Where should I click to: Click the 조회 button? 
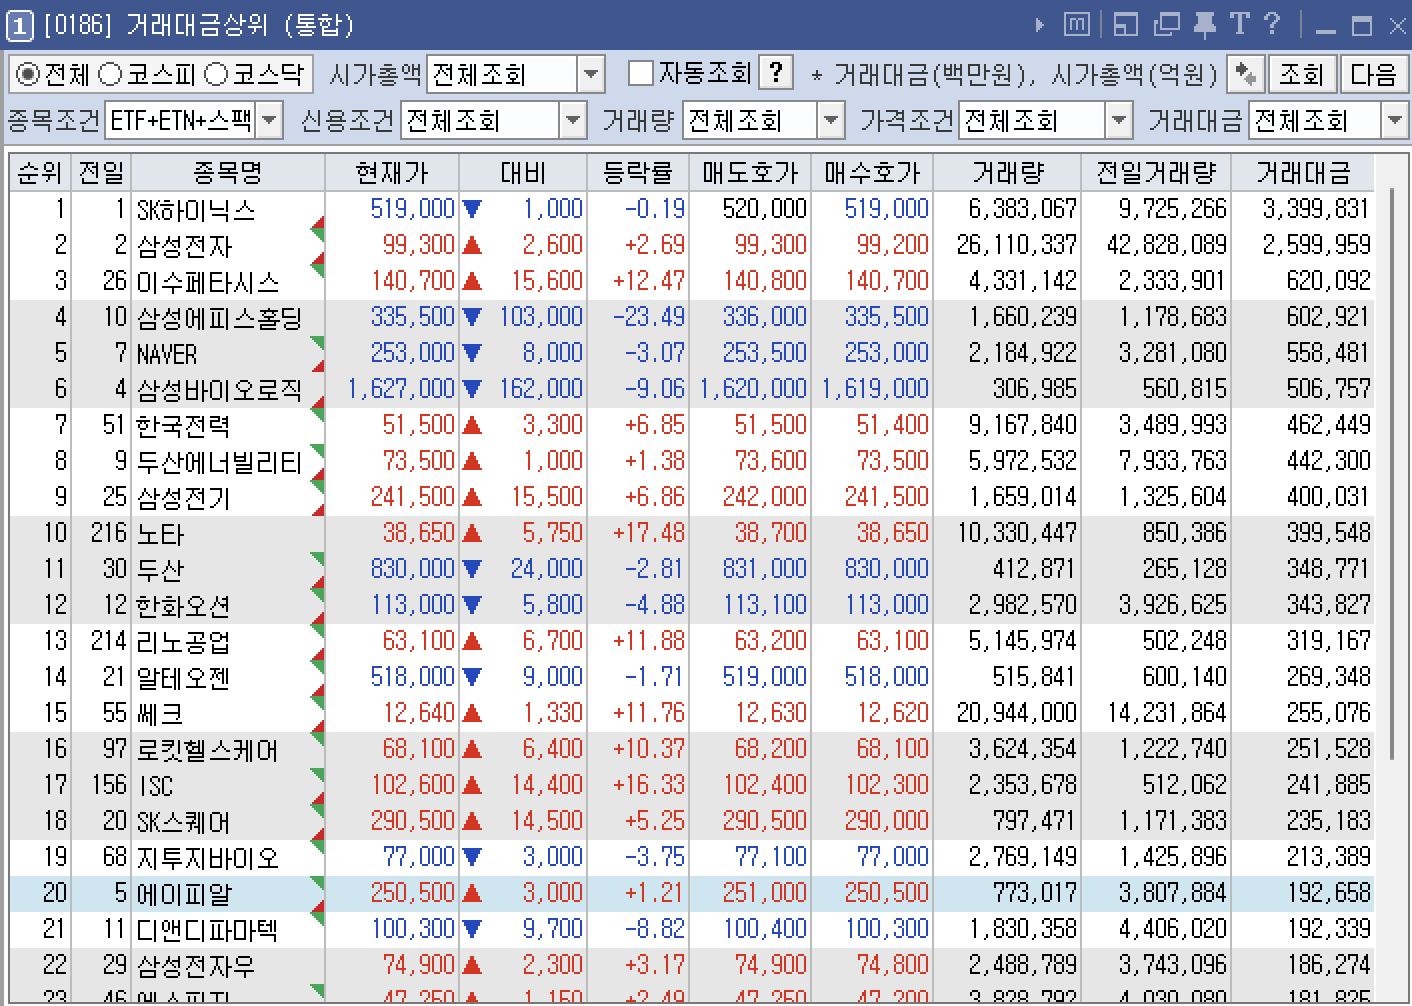click(x=1301, y=74)
